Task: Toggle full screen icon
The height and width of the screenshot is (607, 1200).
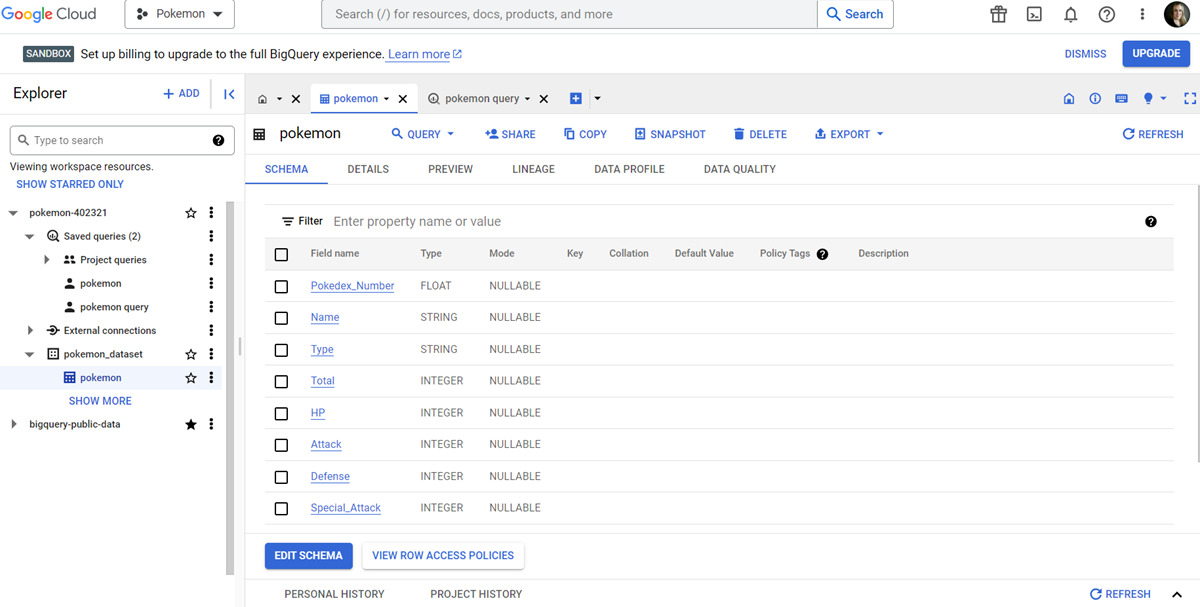Action: pyautogui.click(x=1190, y=98)
